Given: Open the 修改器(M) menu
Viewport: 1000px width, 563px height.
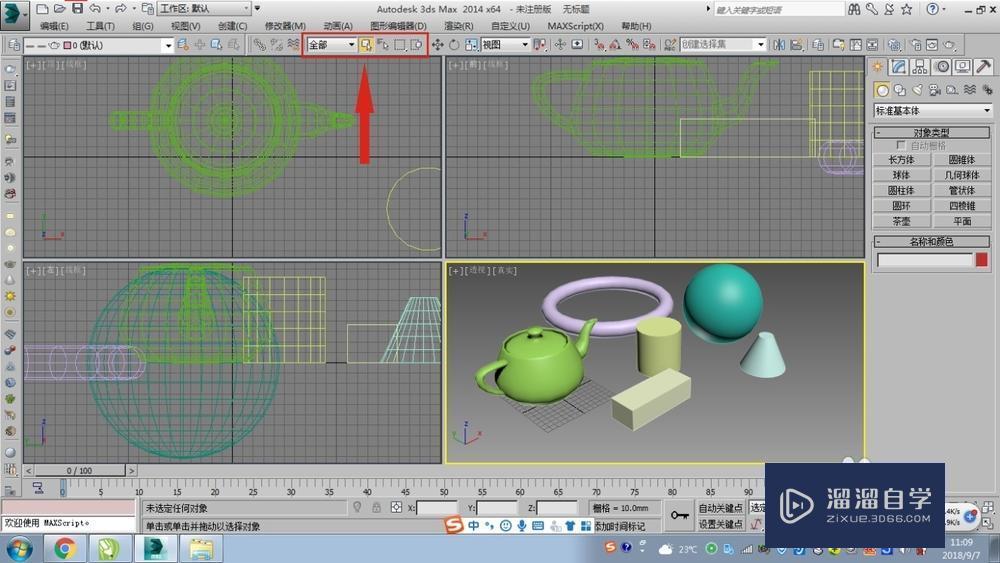Looking at the screenshot, I should pyautogui.click(x=285, y=26).
